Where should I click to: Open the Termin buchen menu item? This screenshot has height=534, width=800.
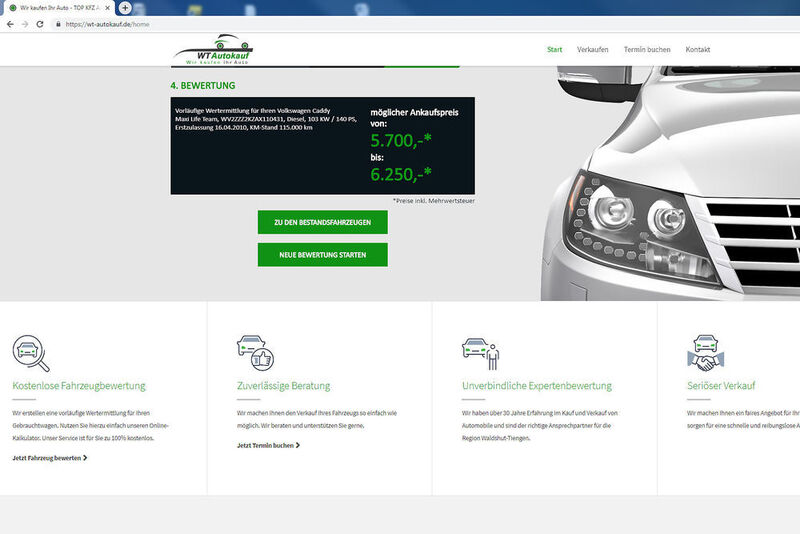[647, 49]
